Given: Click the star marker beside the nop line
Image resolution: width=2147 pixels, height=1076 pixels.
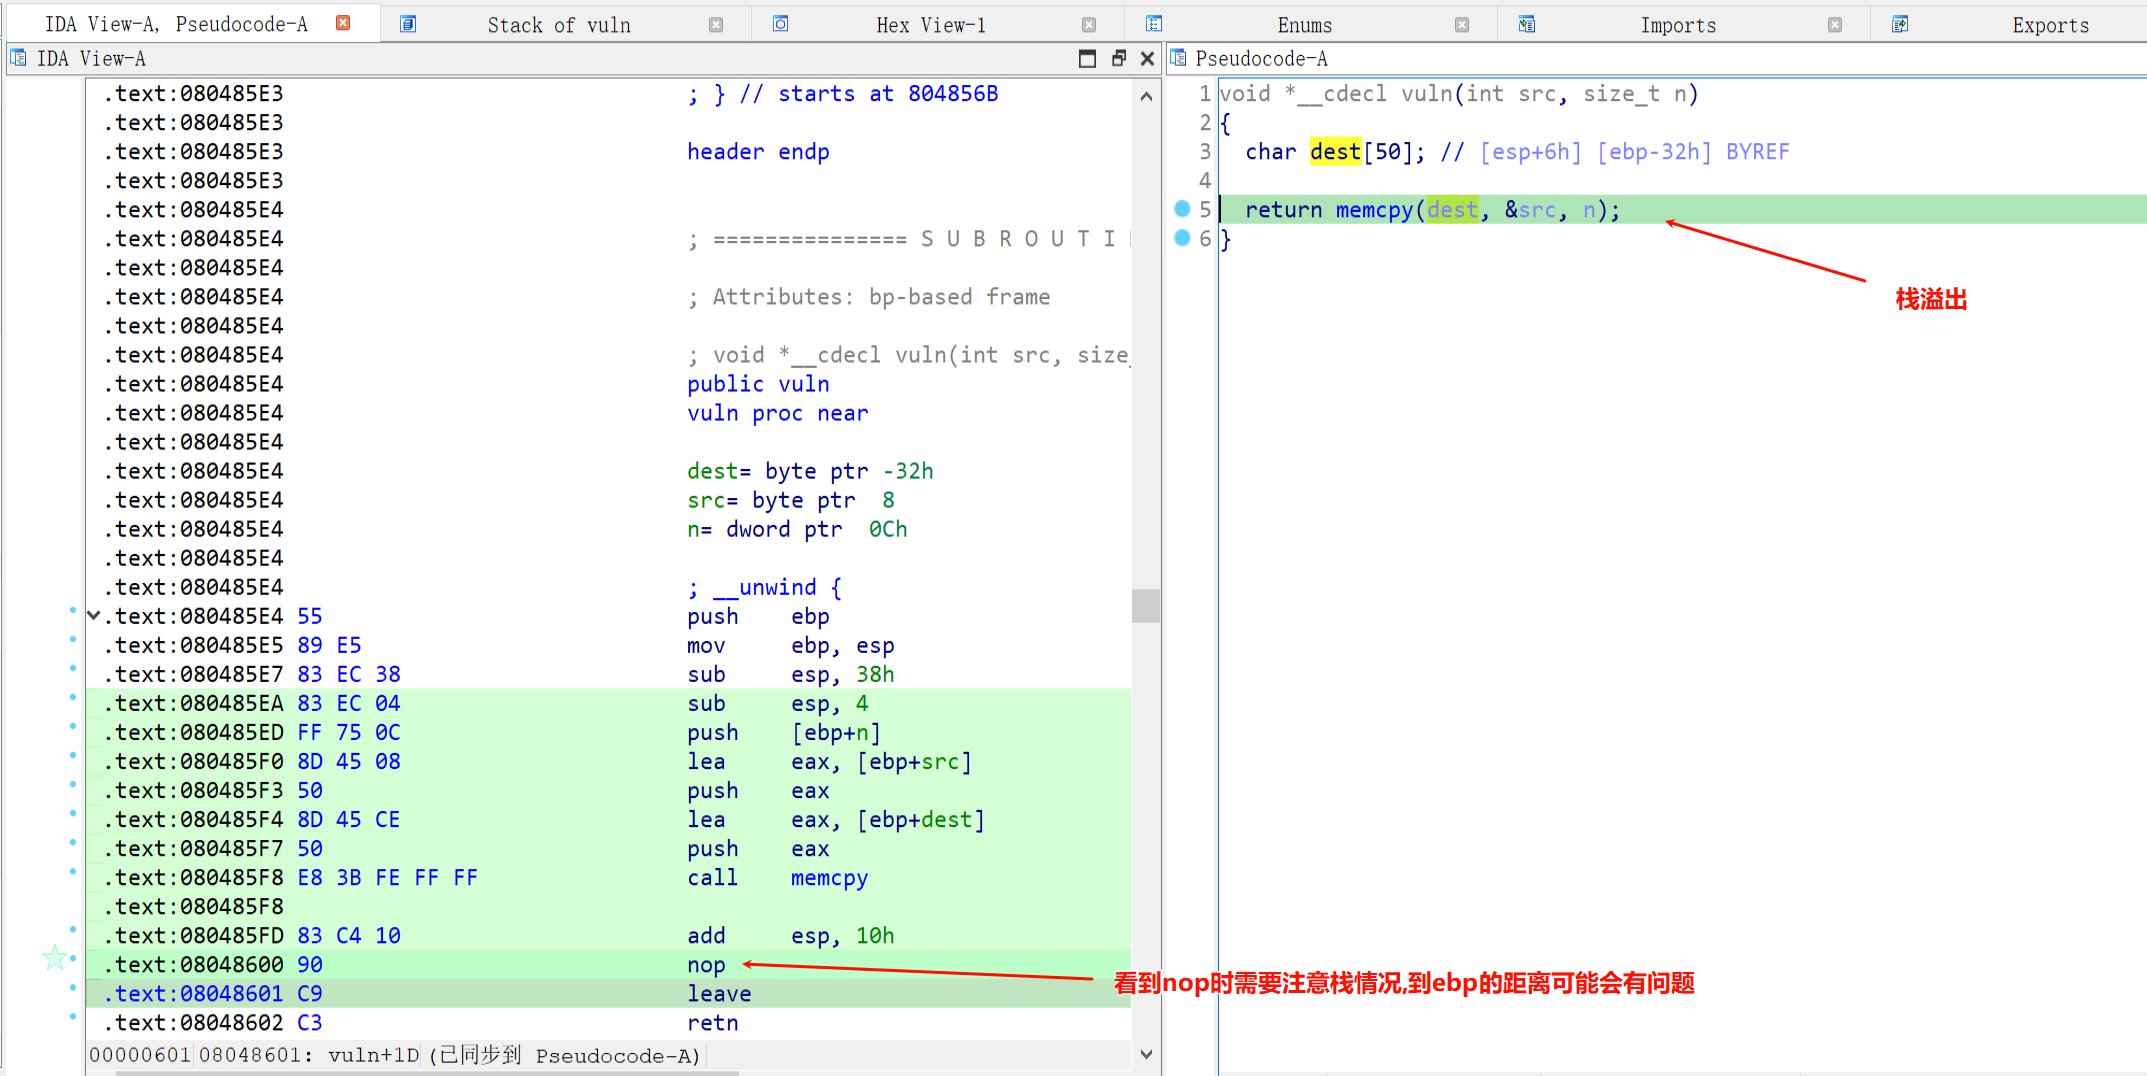Looking at the screenshot, I should coord(55,959).
